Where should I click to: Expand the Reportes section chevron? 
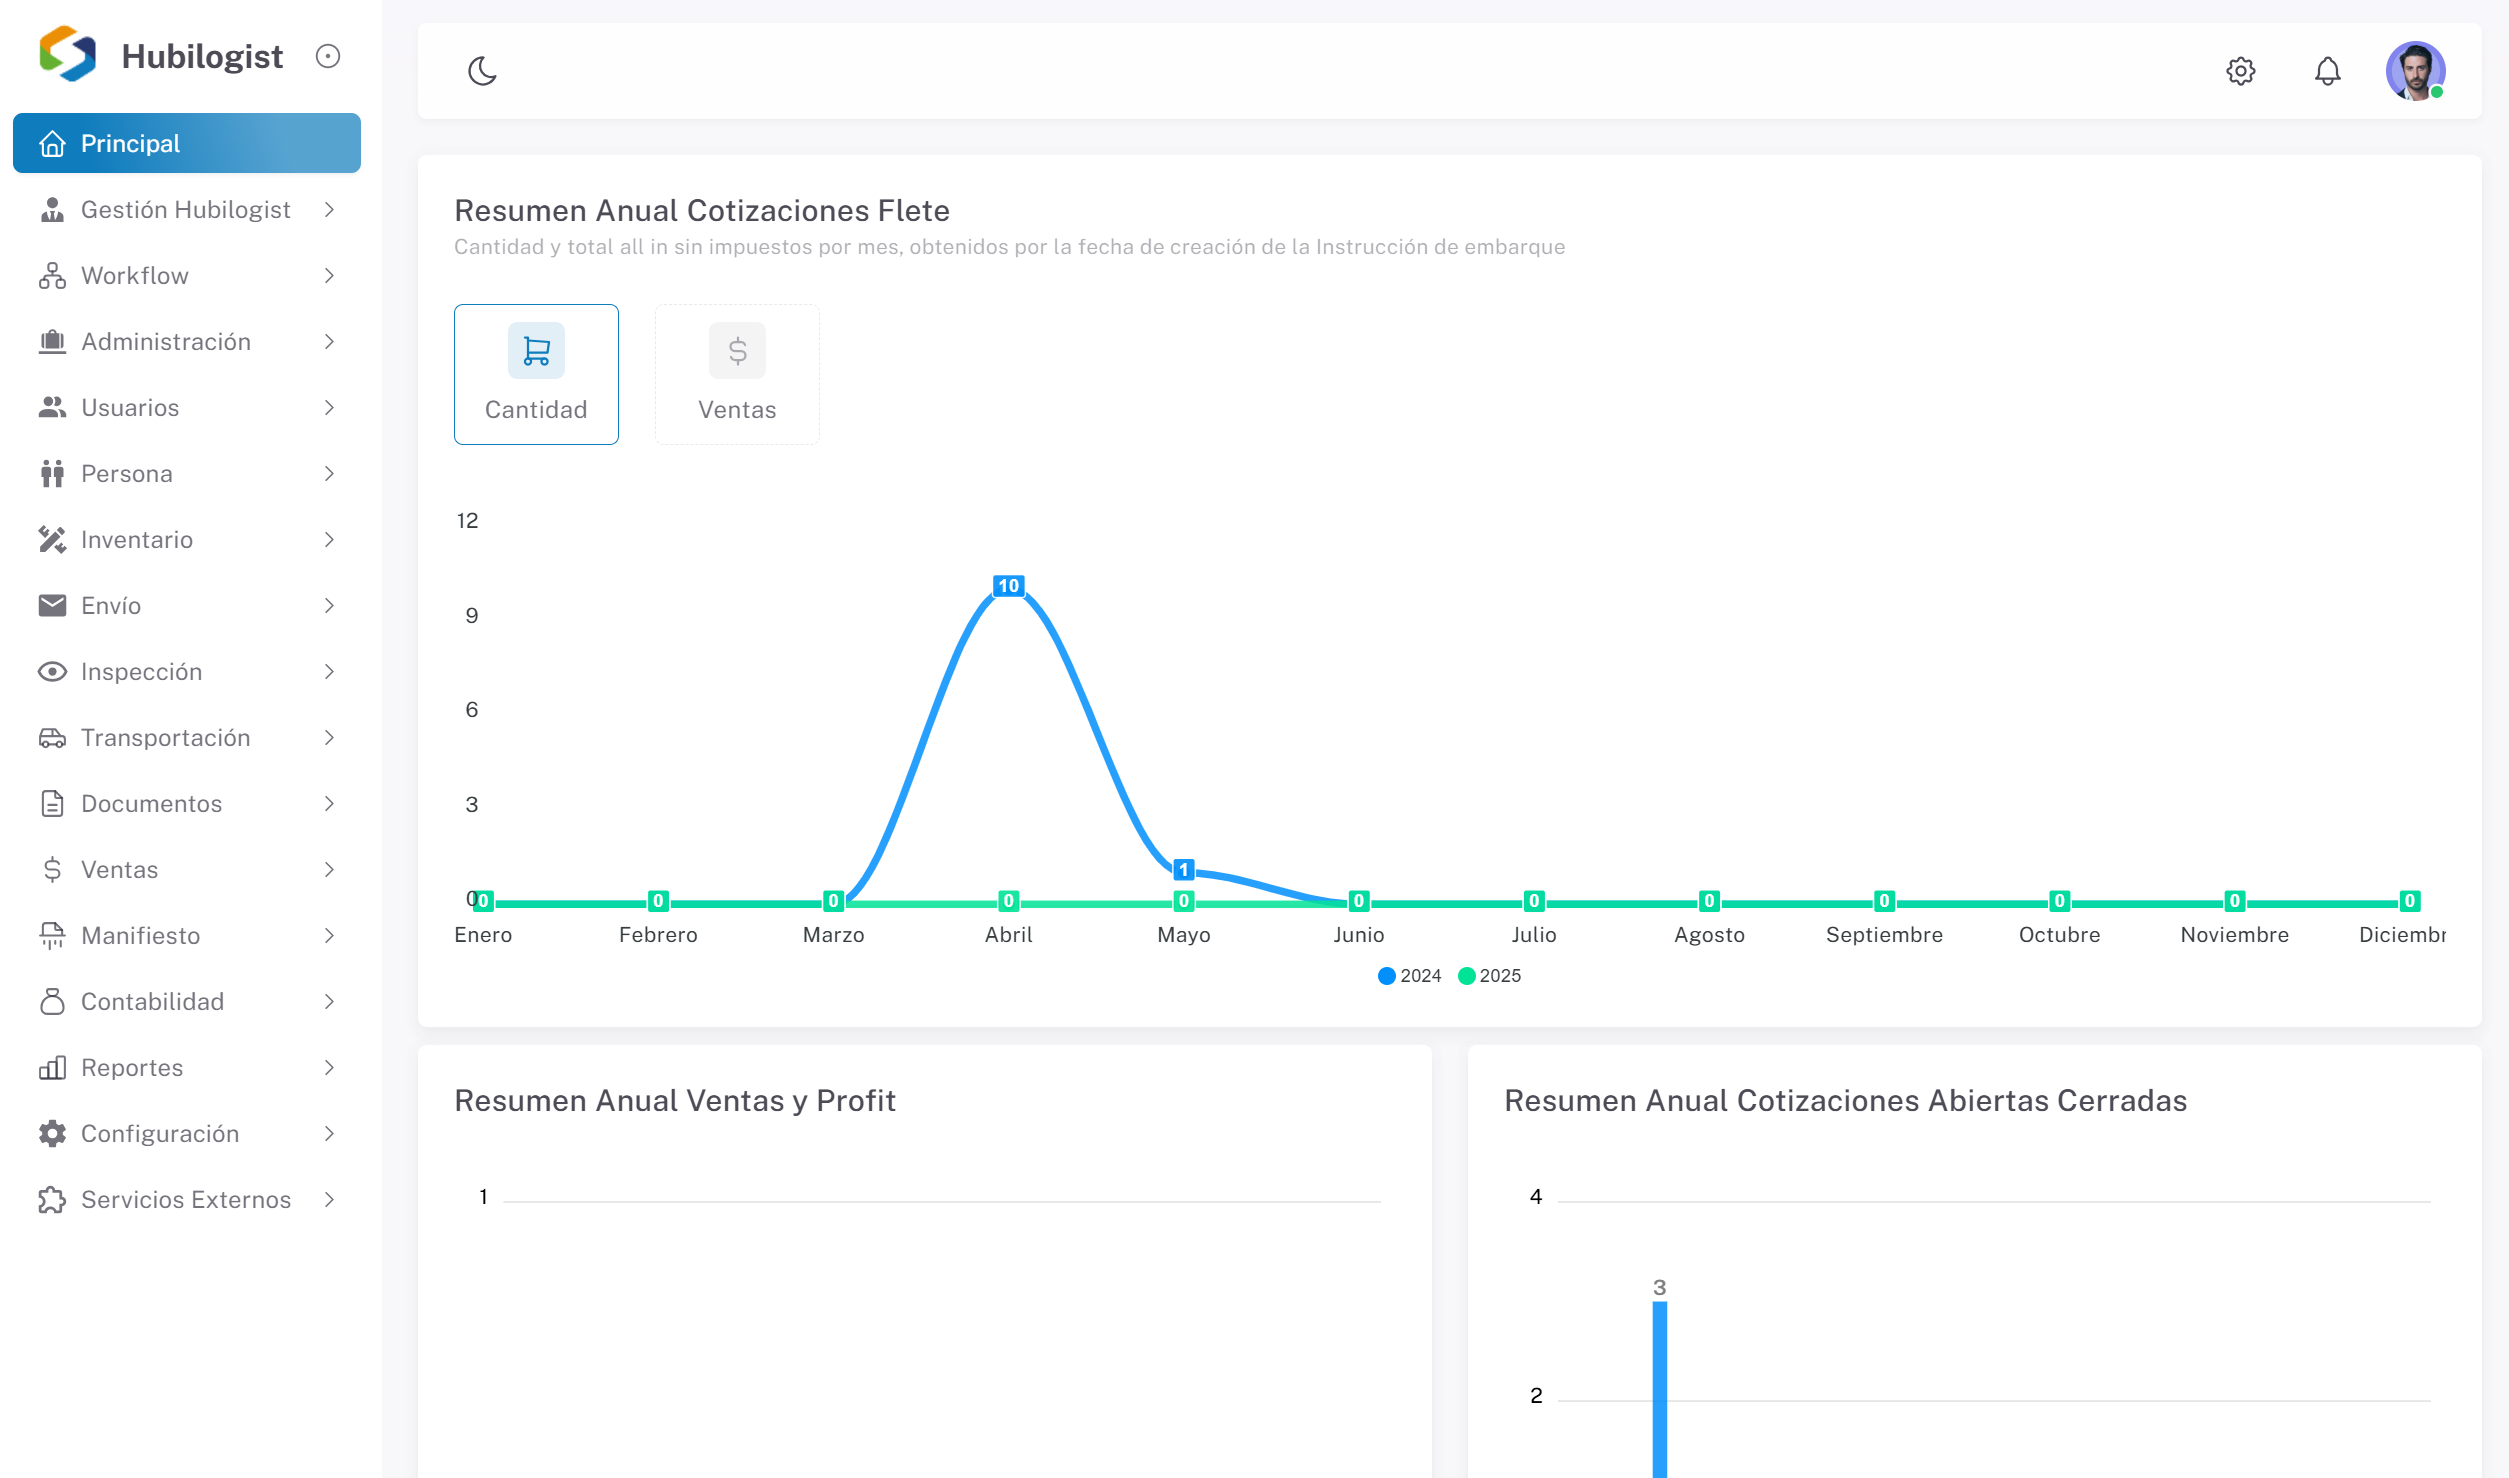coord(329,1068)
